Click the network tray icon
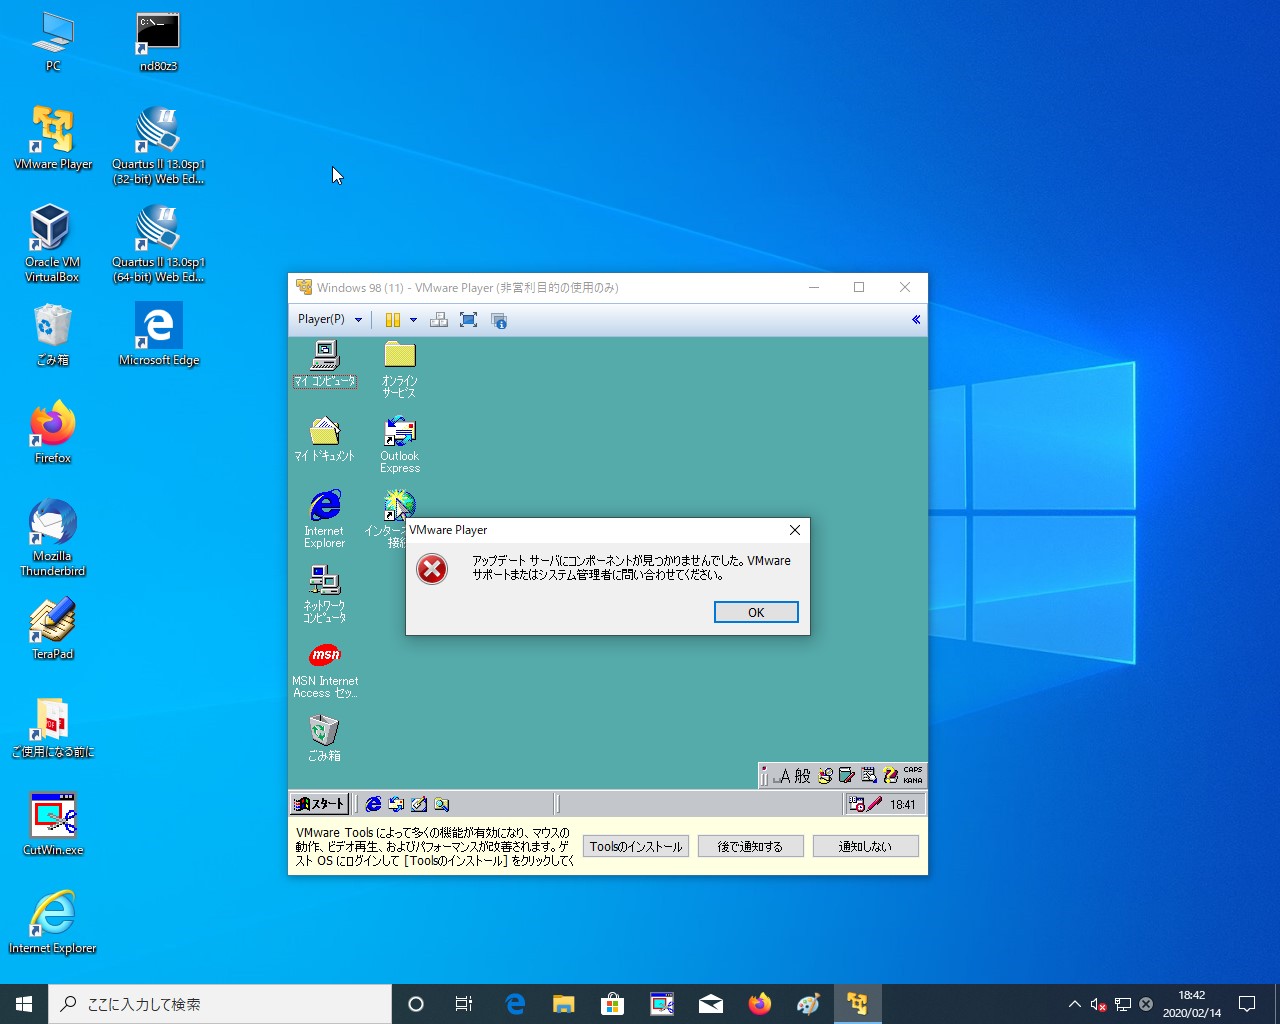The height and width of the screenshot is (1024, 1280). pos(1123,1004)
